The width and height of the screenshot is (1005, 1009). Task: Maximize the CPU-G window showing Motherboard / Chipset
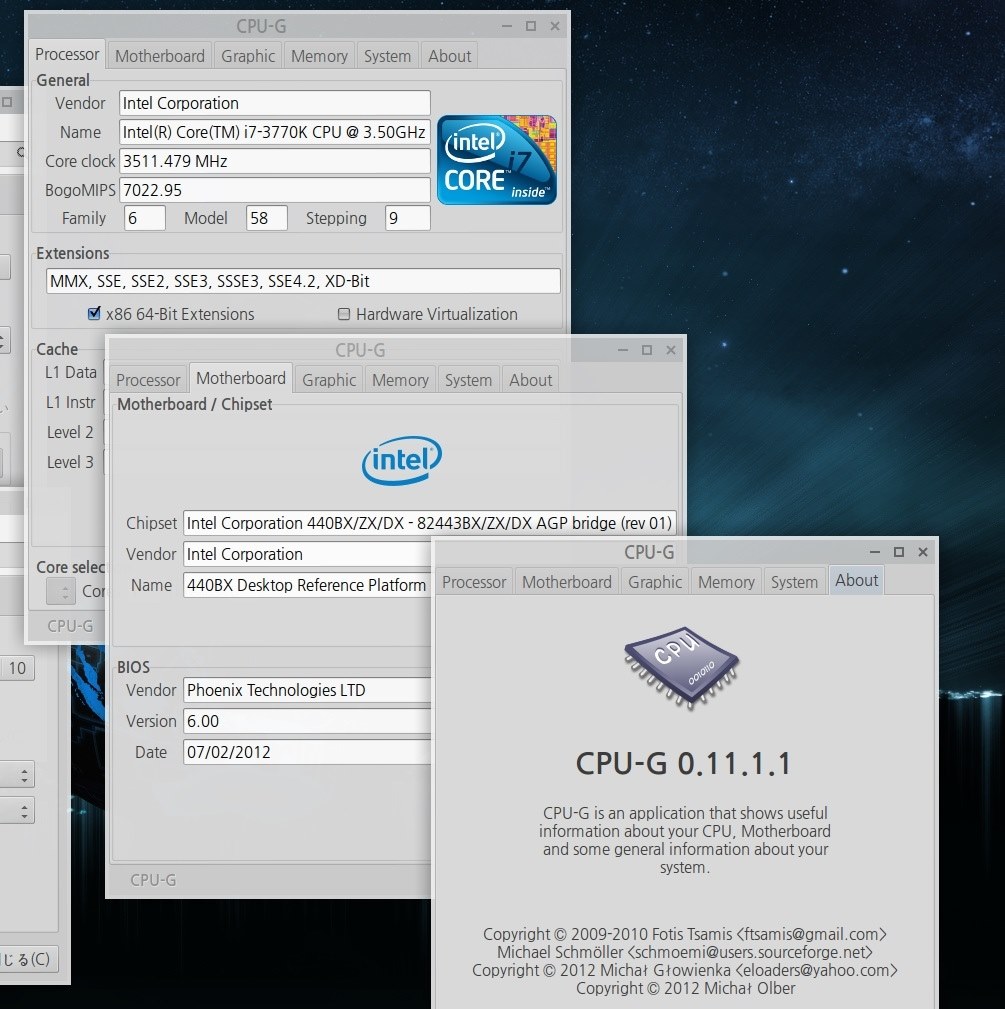click(647, 350)
